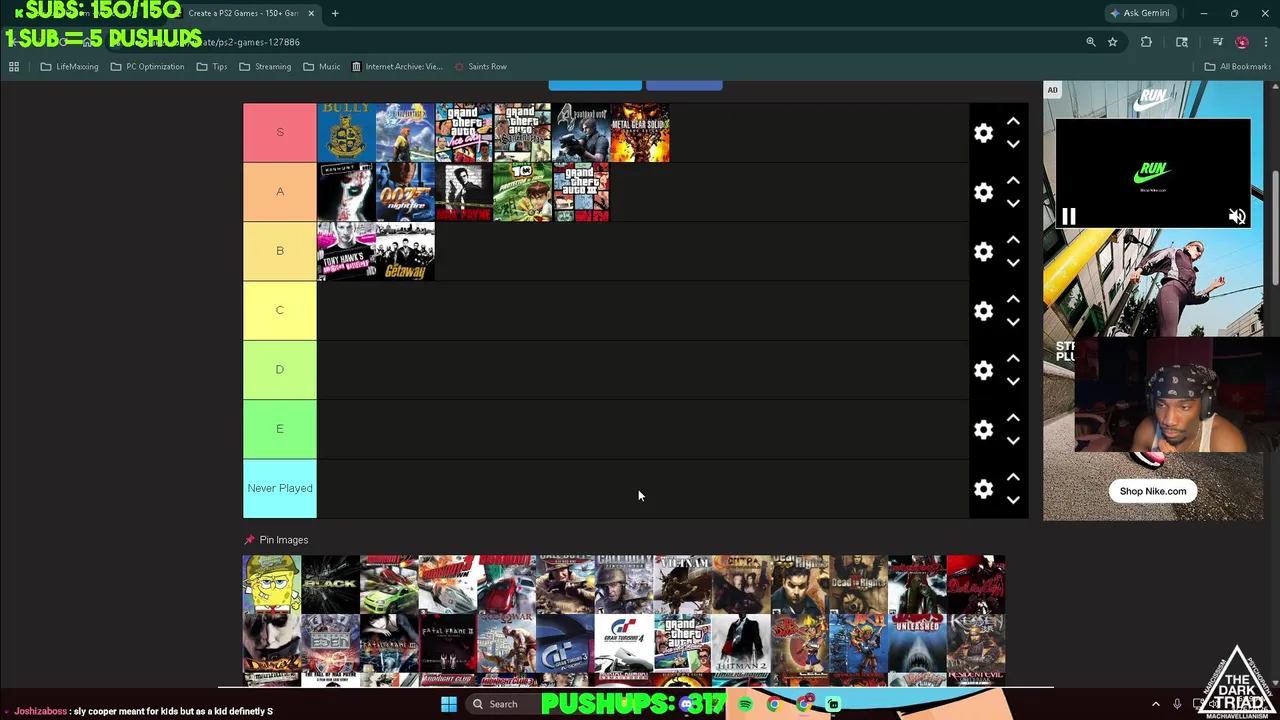Click the yellow C tier label
Image resolution: width=1280 pixels, height=720 pixels.
[280, 310]
